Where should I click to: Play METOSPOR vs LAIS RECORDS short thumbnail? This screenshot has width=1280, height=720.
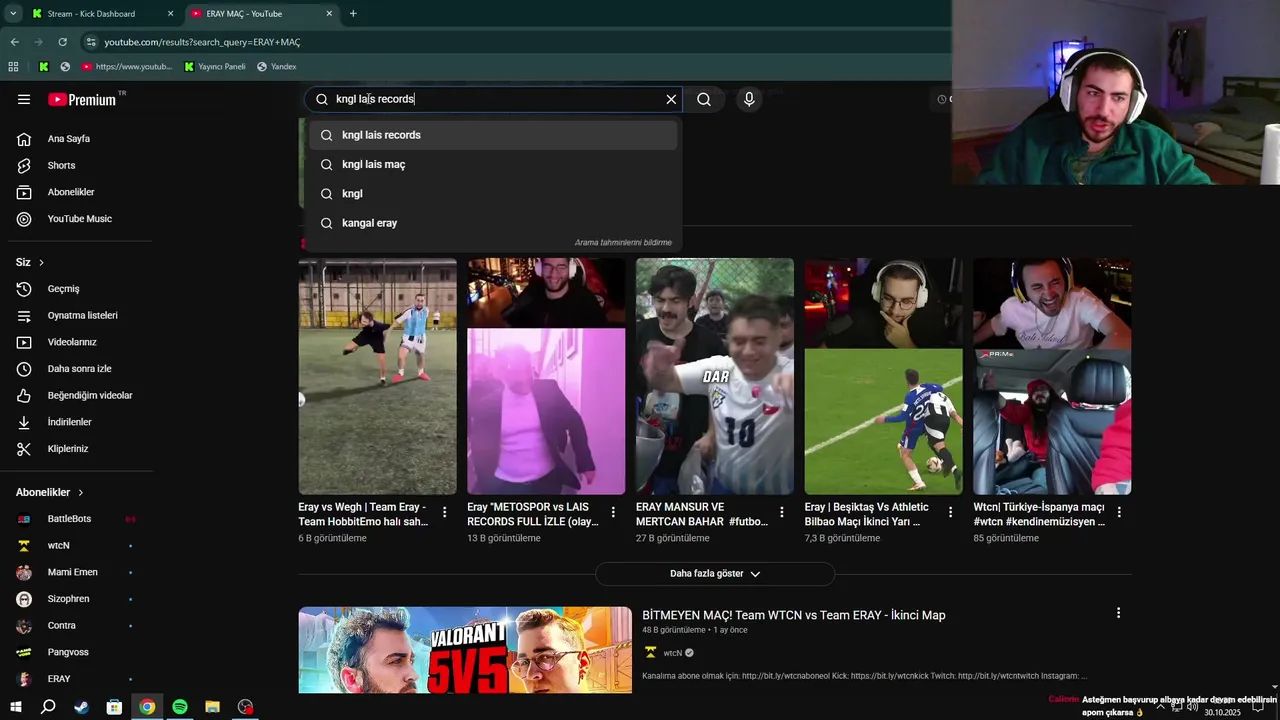point(546,376)
